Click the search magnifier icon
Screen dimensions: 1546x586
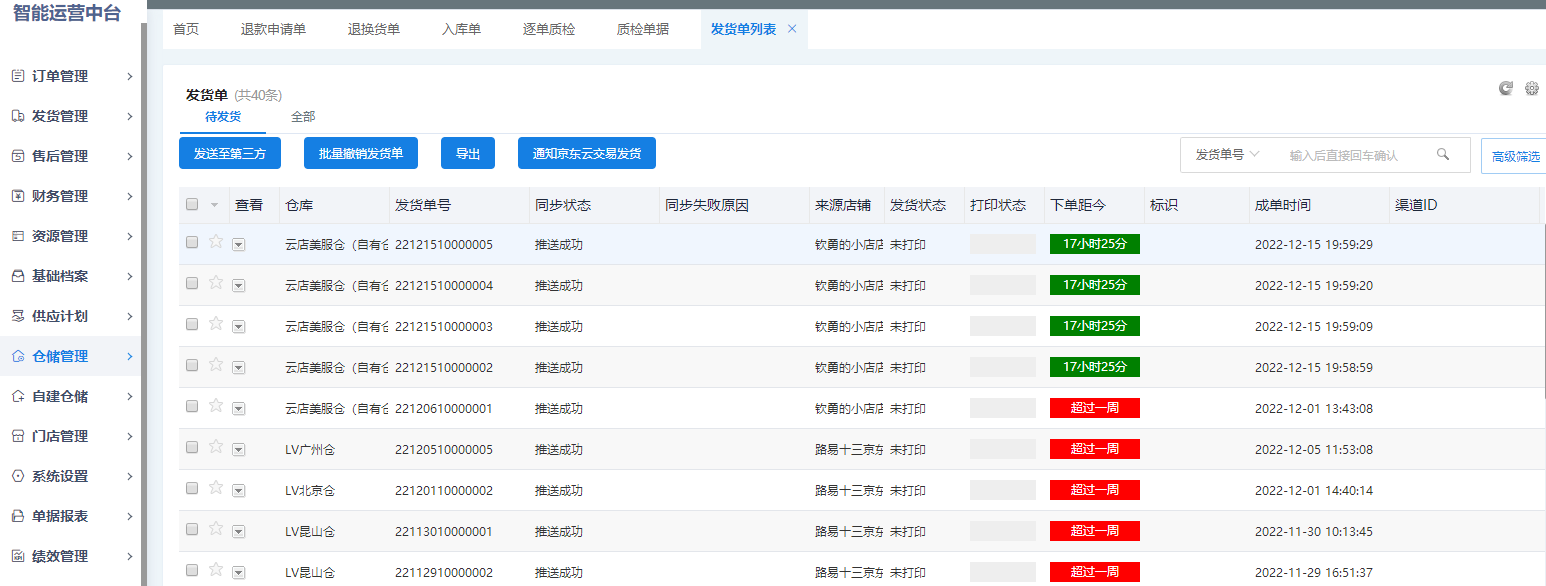tap(1443, 154)
